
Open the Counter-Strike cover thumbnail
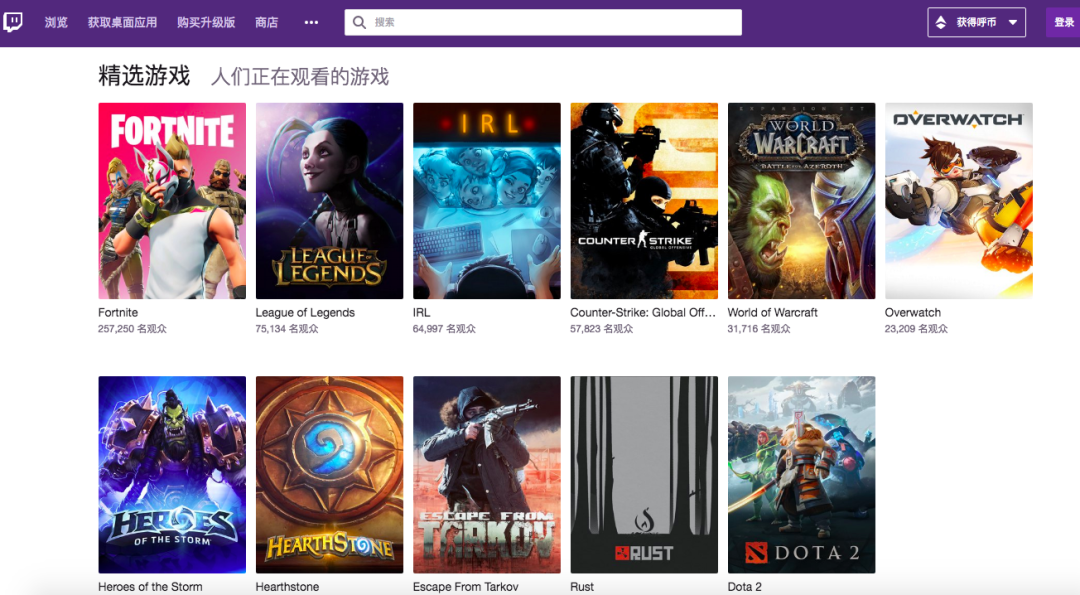pos(644,200)
